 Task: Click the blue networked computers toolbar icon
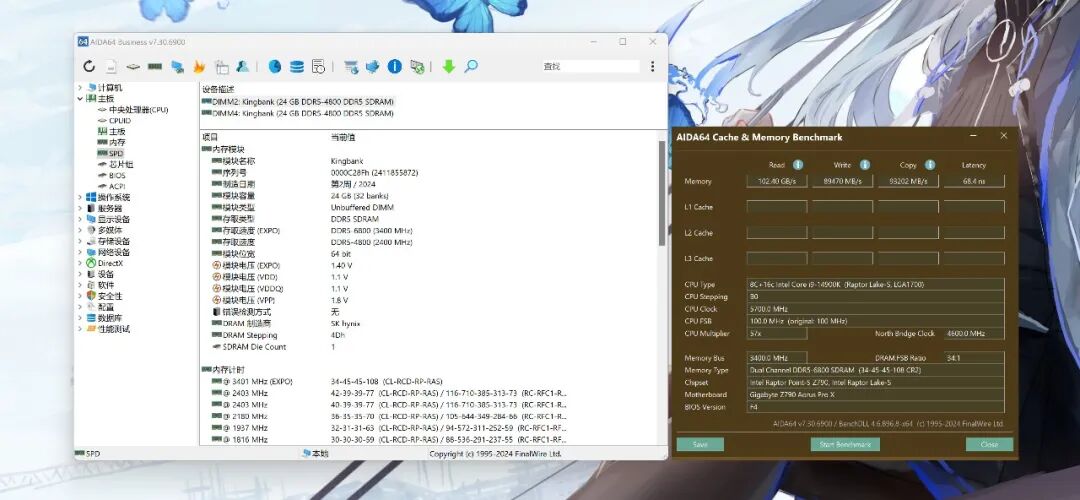pos(178,67)
